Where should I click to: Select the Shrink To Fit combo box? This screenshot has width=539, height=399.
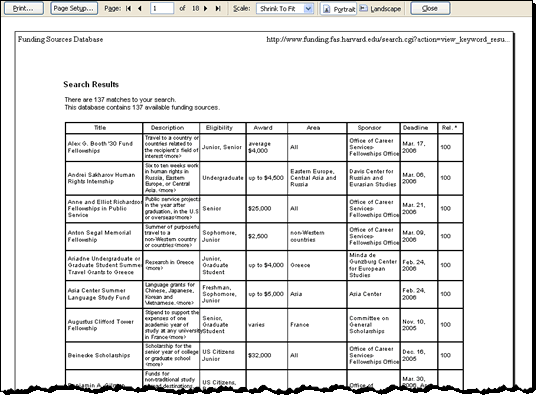pyautogui.click(x=285, y=9)
